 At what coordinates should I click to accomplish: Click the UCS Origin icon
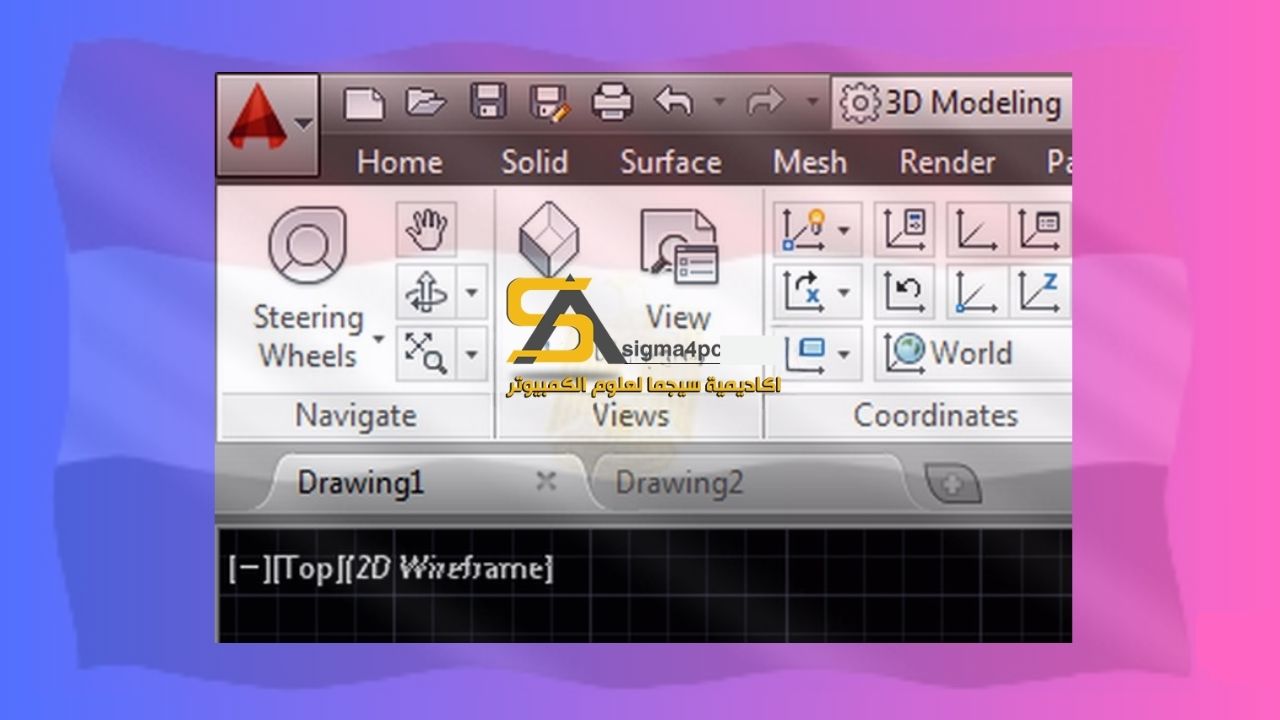(x=977, y=291)
